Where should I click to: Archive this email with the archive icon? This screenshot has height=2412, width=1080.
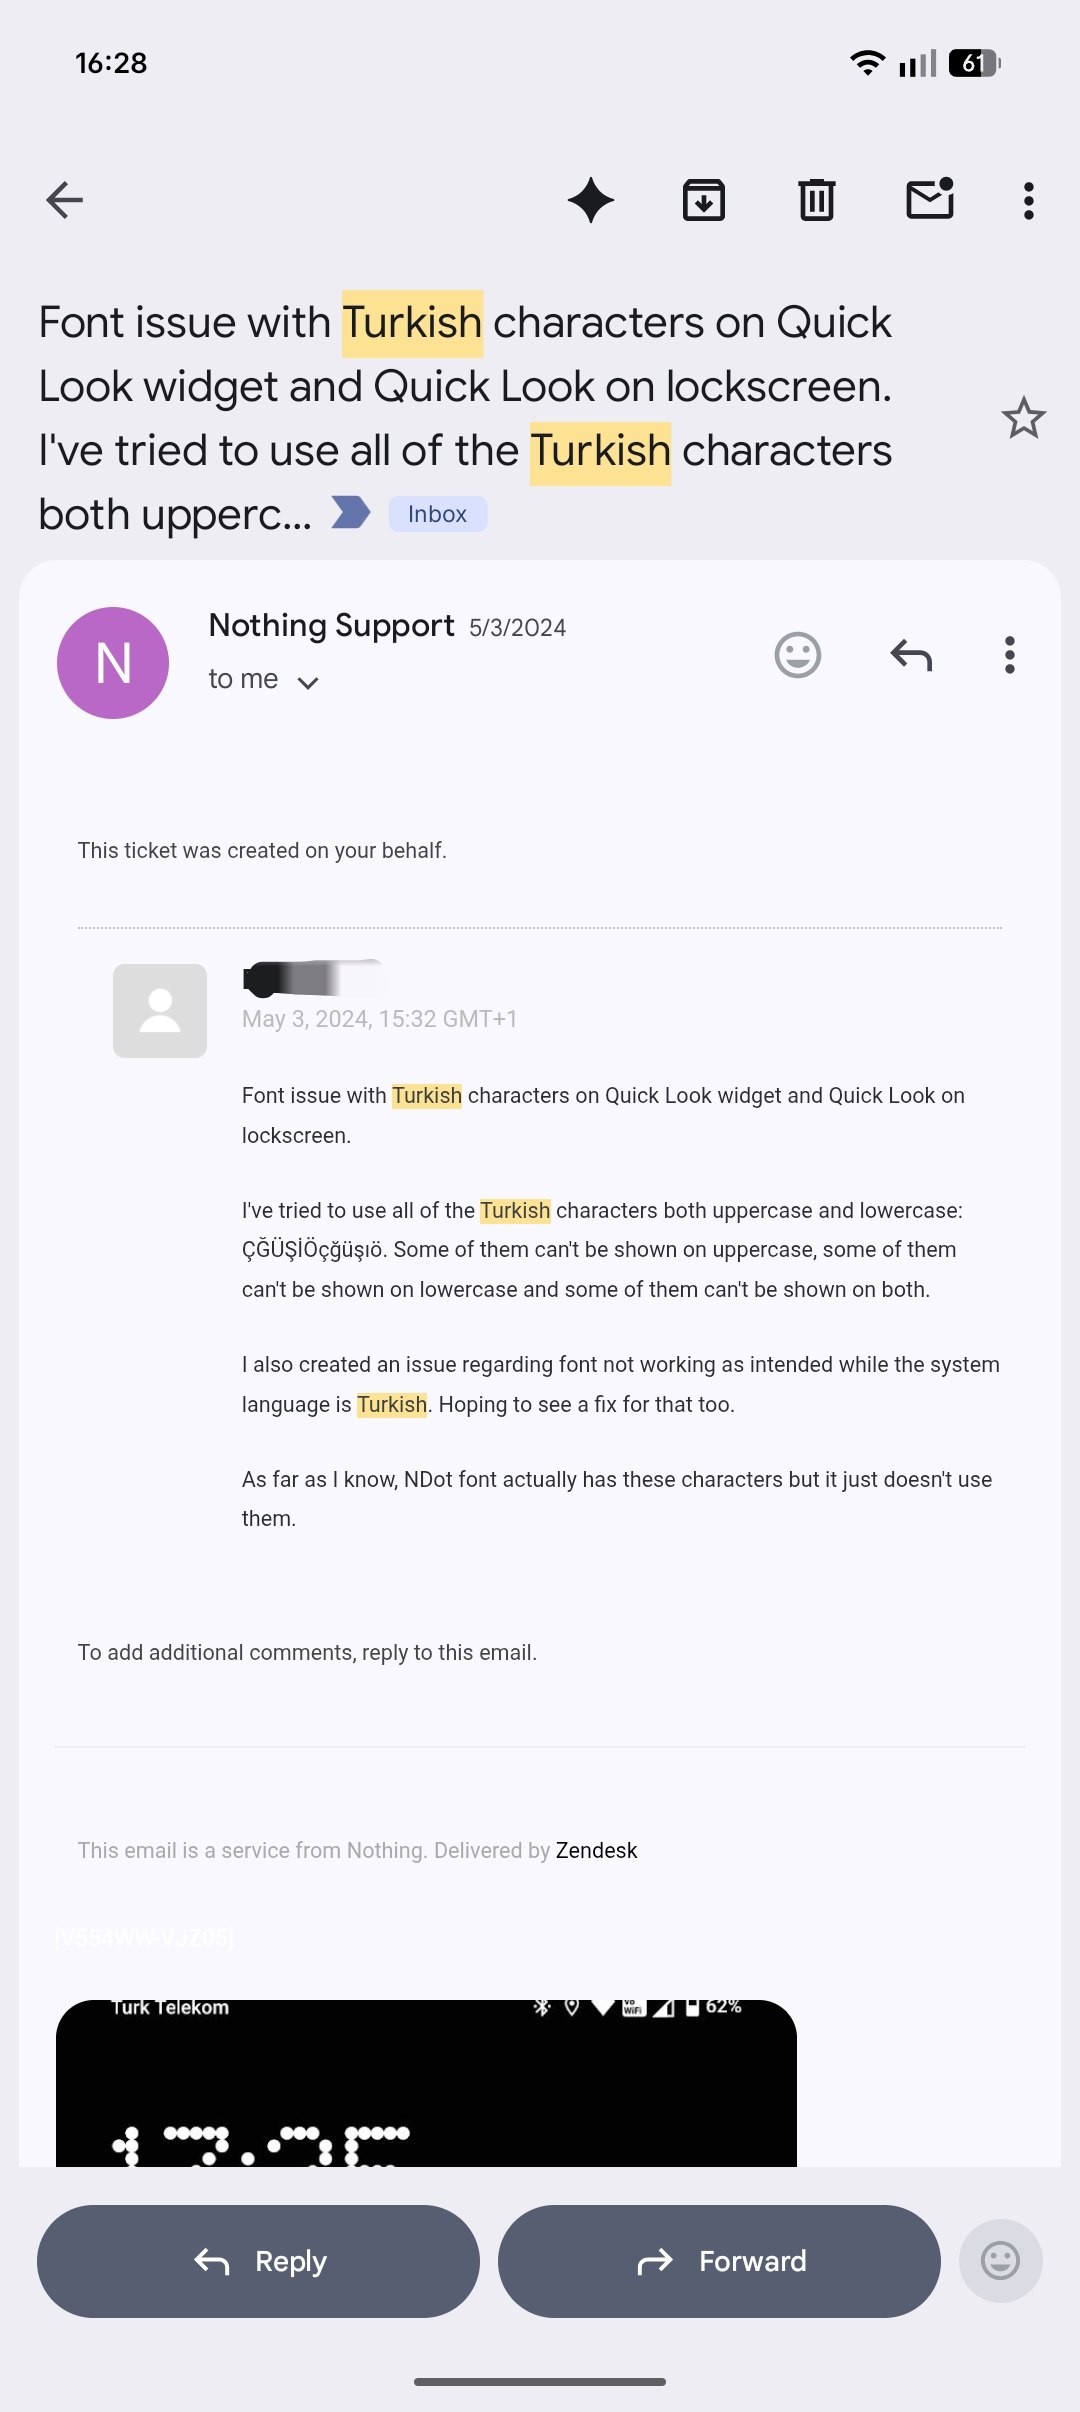click(x=704, y=200)
